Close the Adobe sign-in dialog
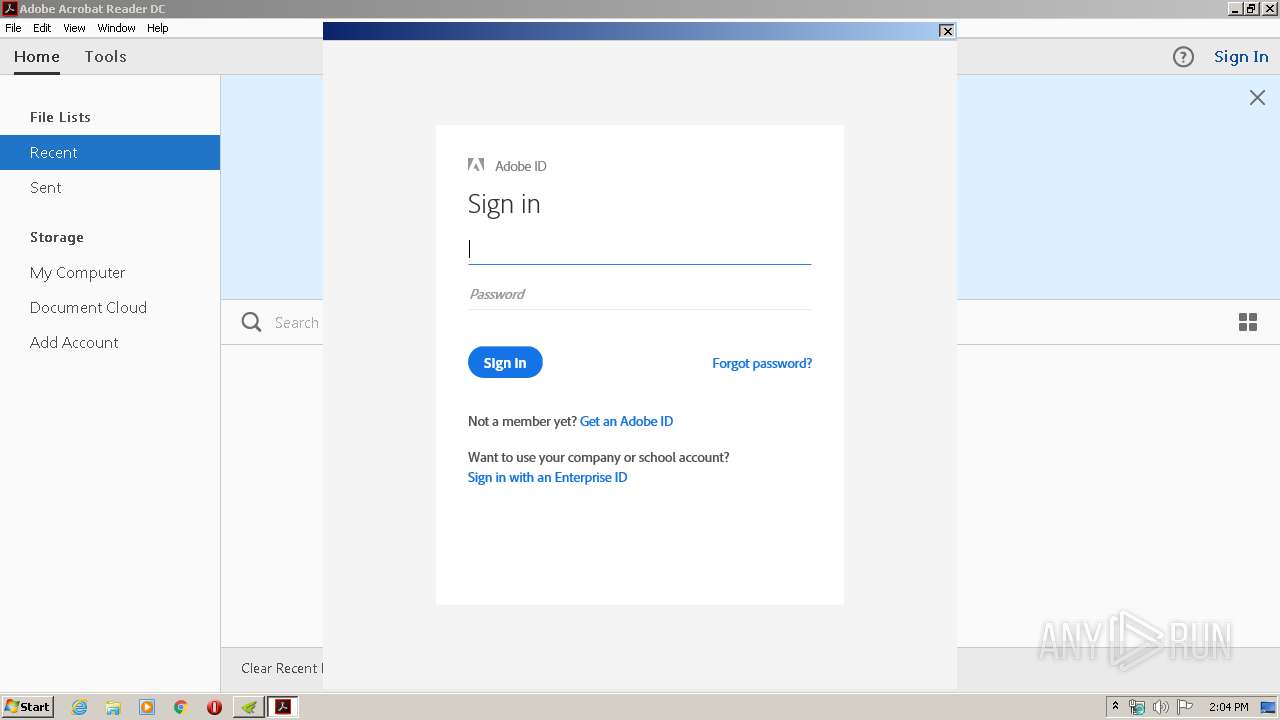Image resolution: width=1280 pixels, height=720 pixels. point(946,31)
